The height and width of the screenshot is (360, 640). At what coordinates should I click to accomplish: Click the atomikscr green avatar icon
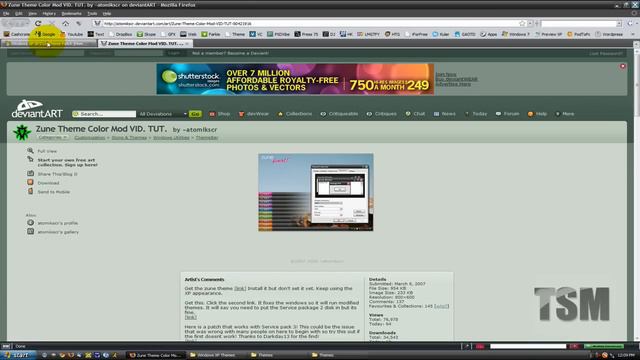pyautogui.click(x=22, y=133)
